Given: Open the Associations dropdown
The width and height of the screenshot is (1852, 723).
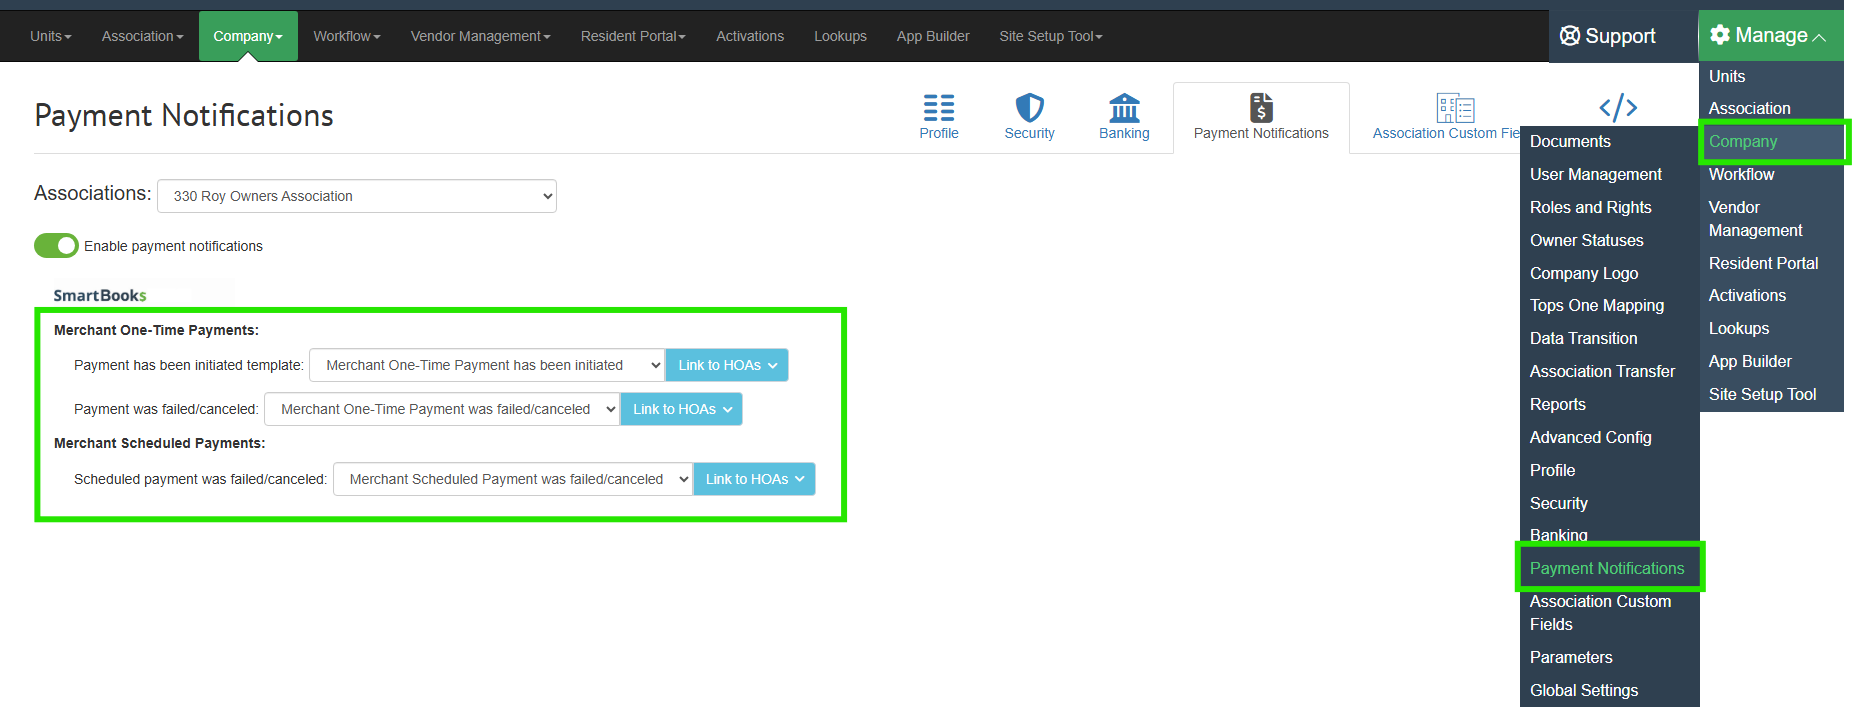Looking at the screenshot, I should (x=356, y=196).
